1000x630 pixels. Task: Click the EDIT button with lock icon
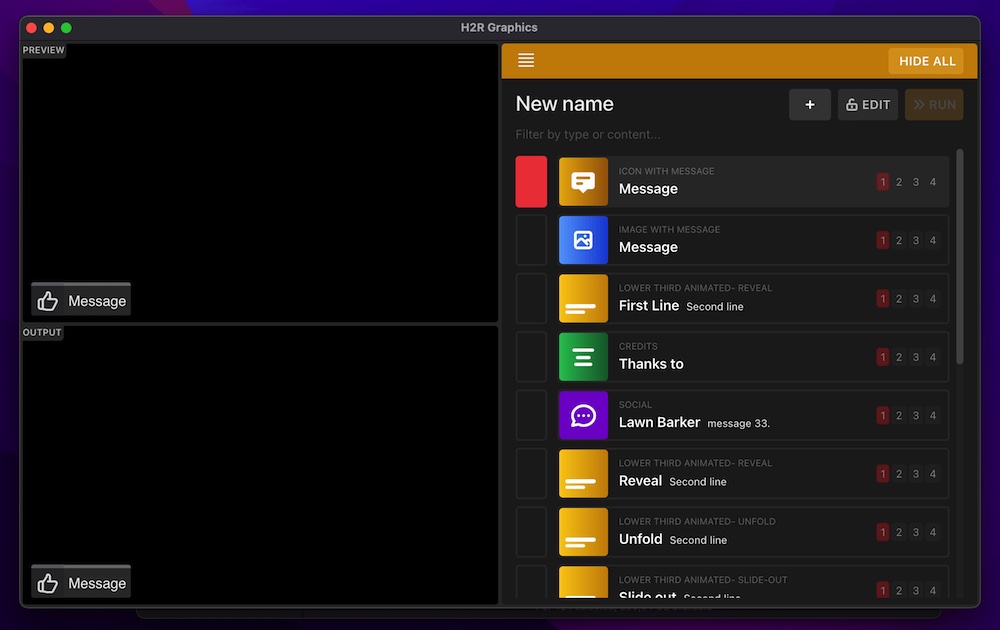coord(867,105)
